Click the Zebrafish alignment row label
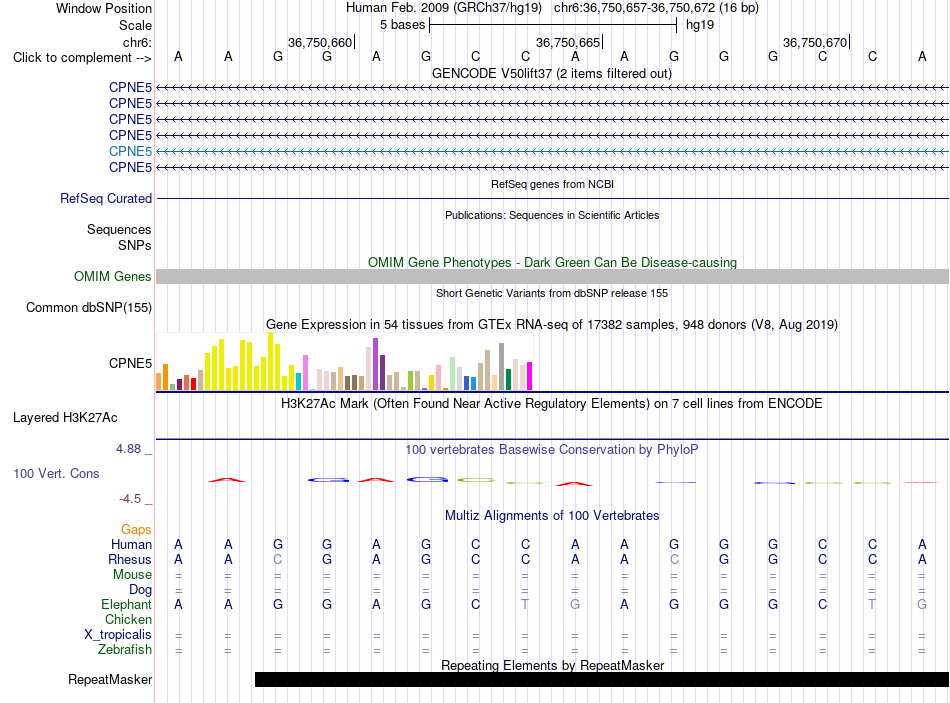 [125, 649]
